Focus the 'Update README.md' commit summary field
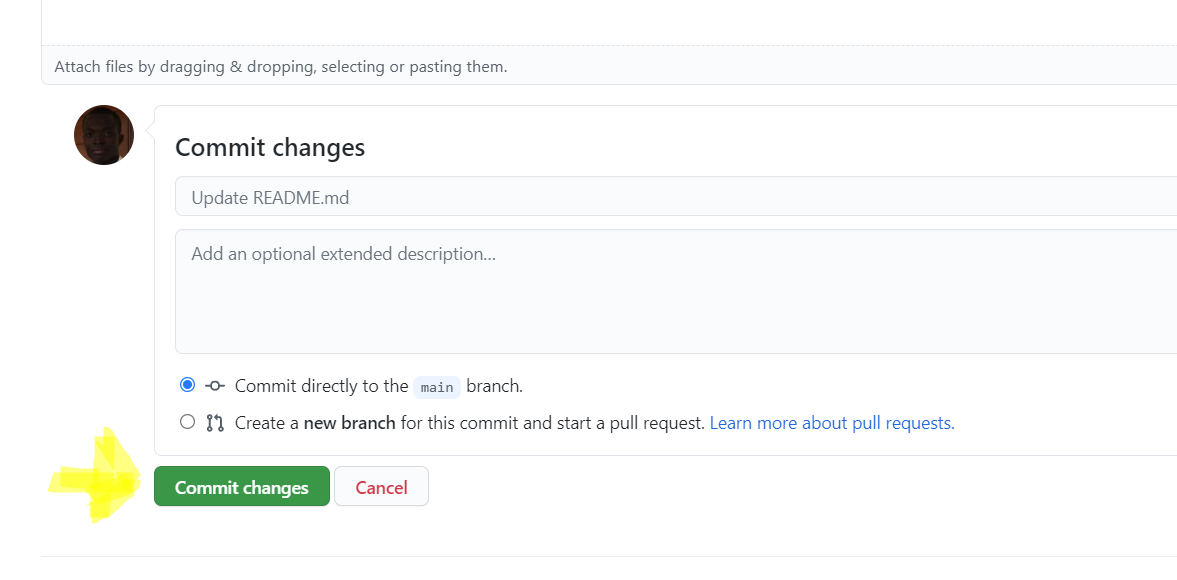This screenshot has width=1177, height=580. click(675, 197)
